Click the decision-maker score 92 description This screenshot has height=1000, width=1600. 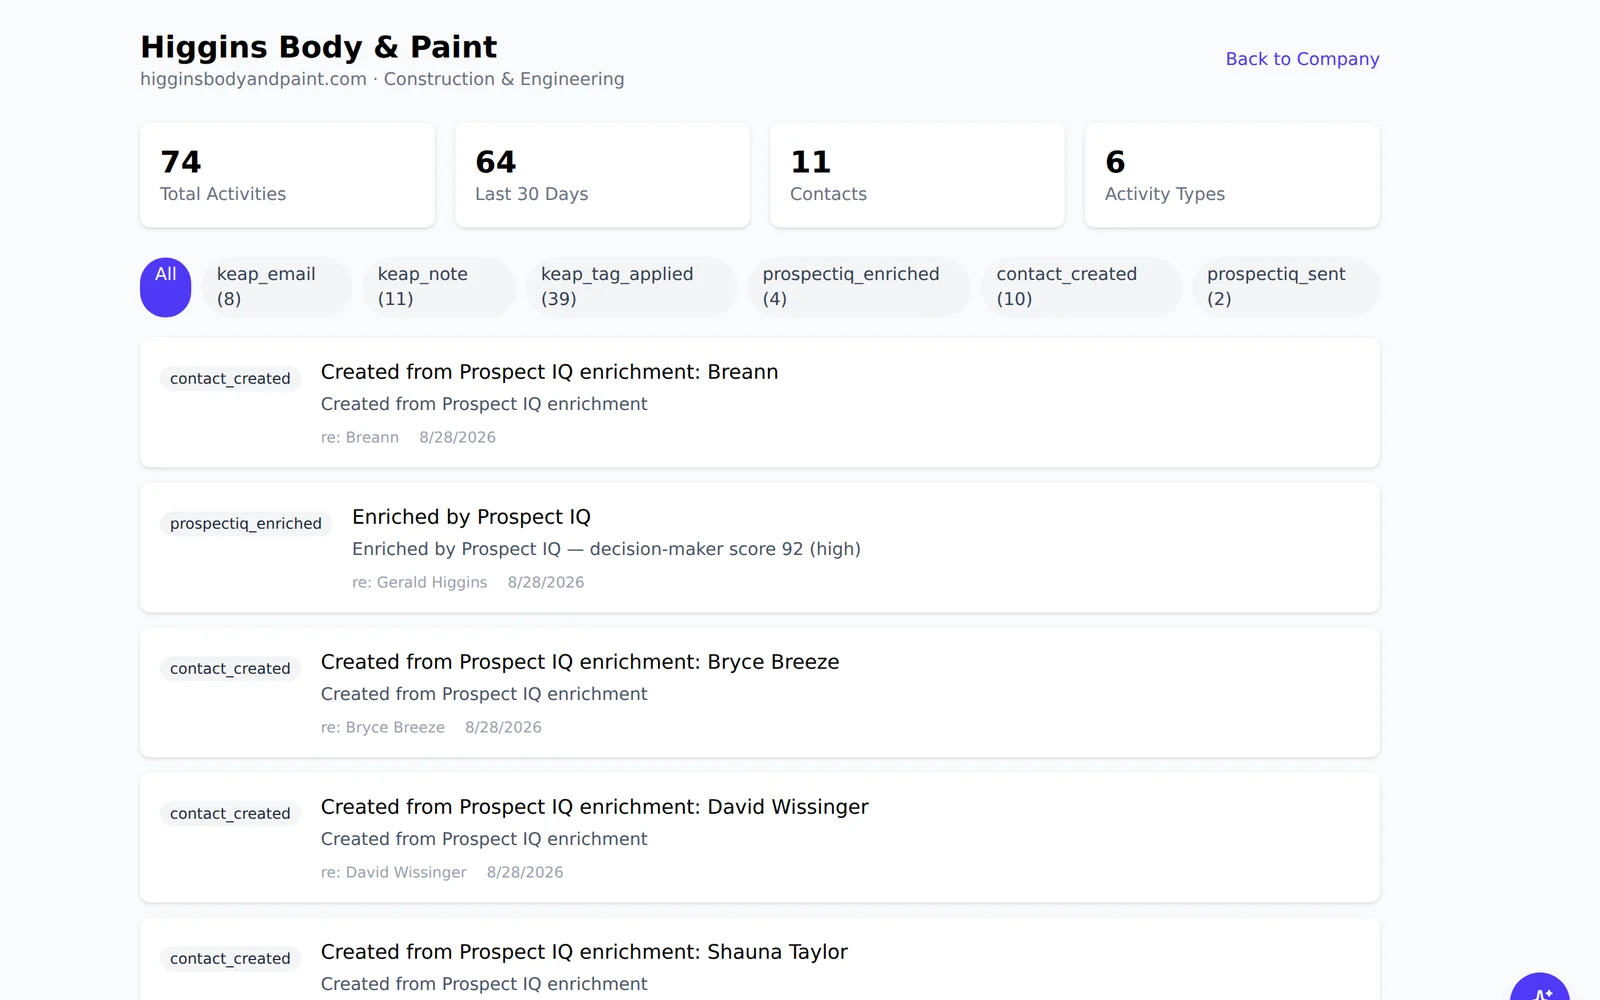606,549
